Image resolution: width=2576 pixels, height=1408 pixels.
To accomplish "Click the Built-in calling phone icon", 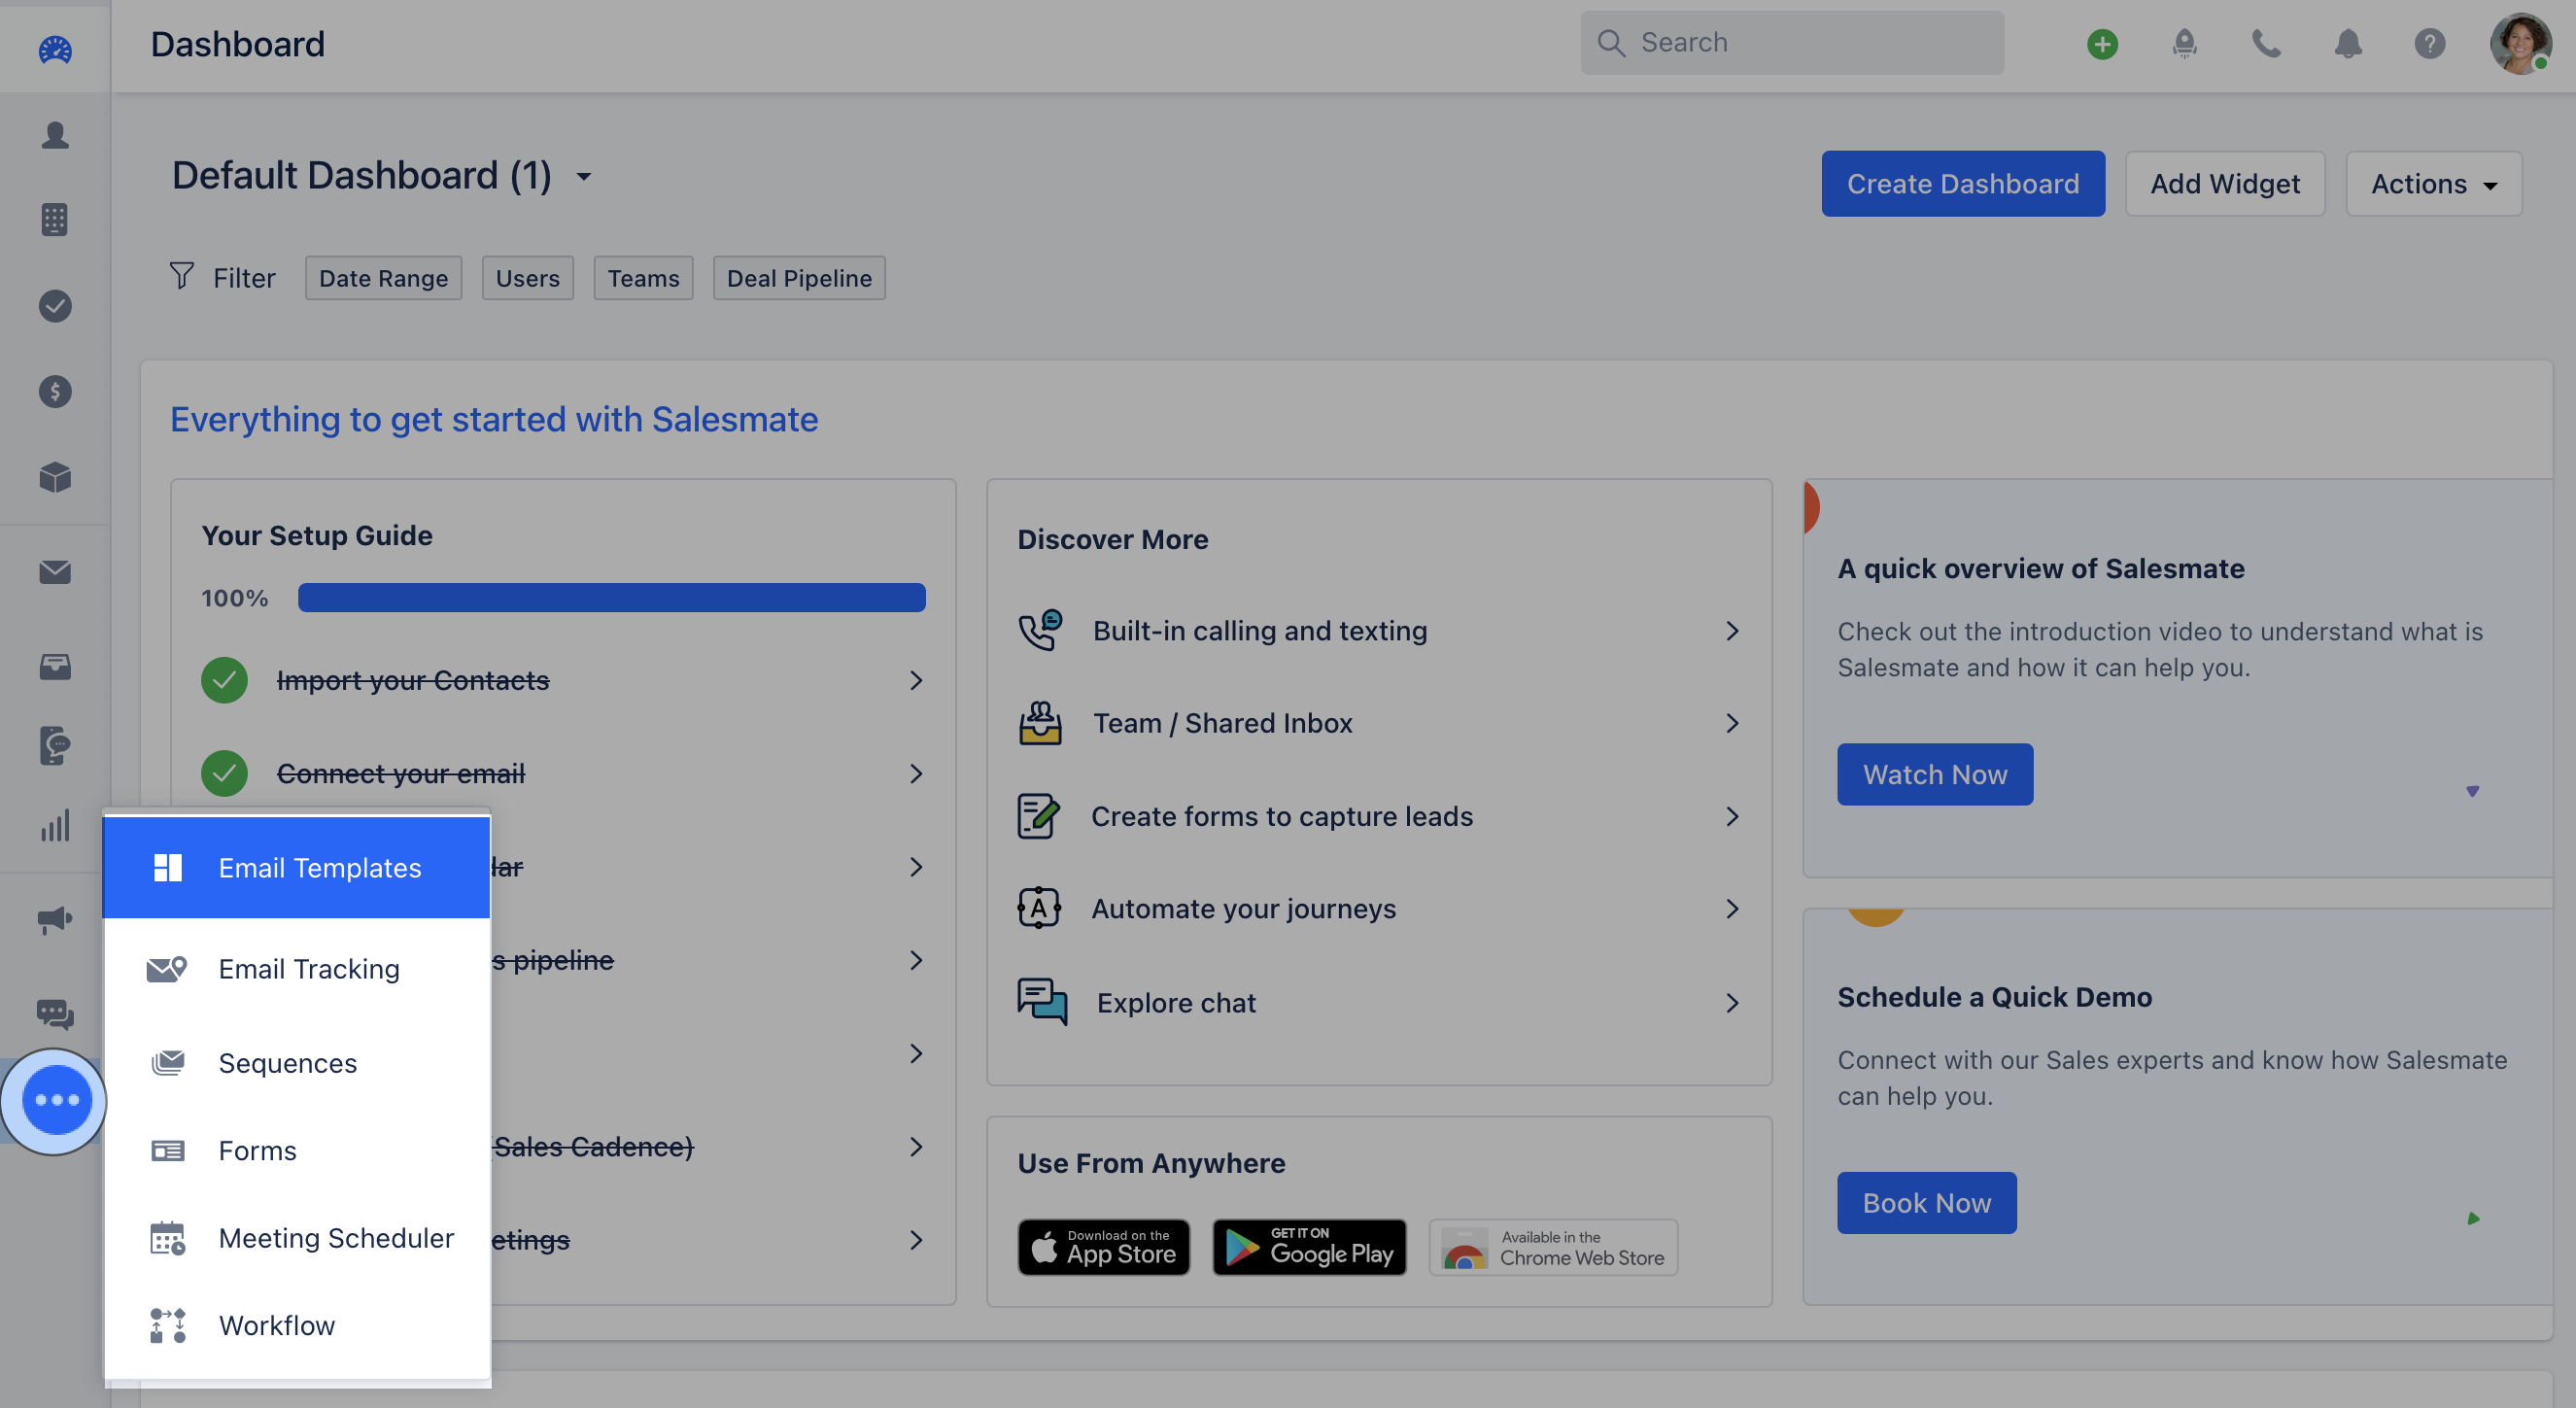I will point(1040,630).
